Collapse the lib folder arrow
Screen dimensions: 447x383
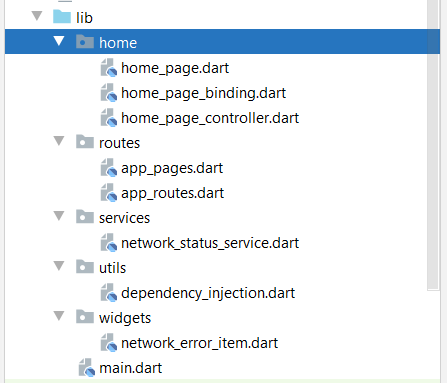[x=37, y=16]
